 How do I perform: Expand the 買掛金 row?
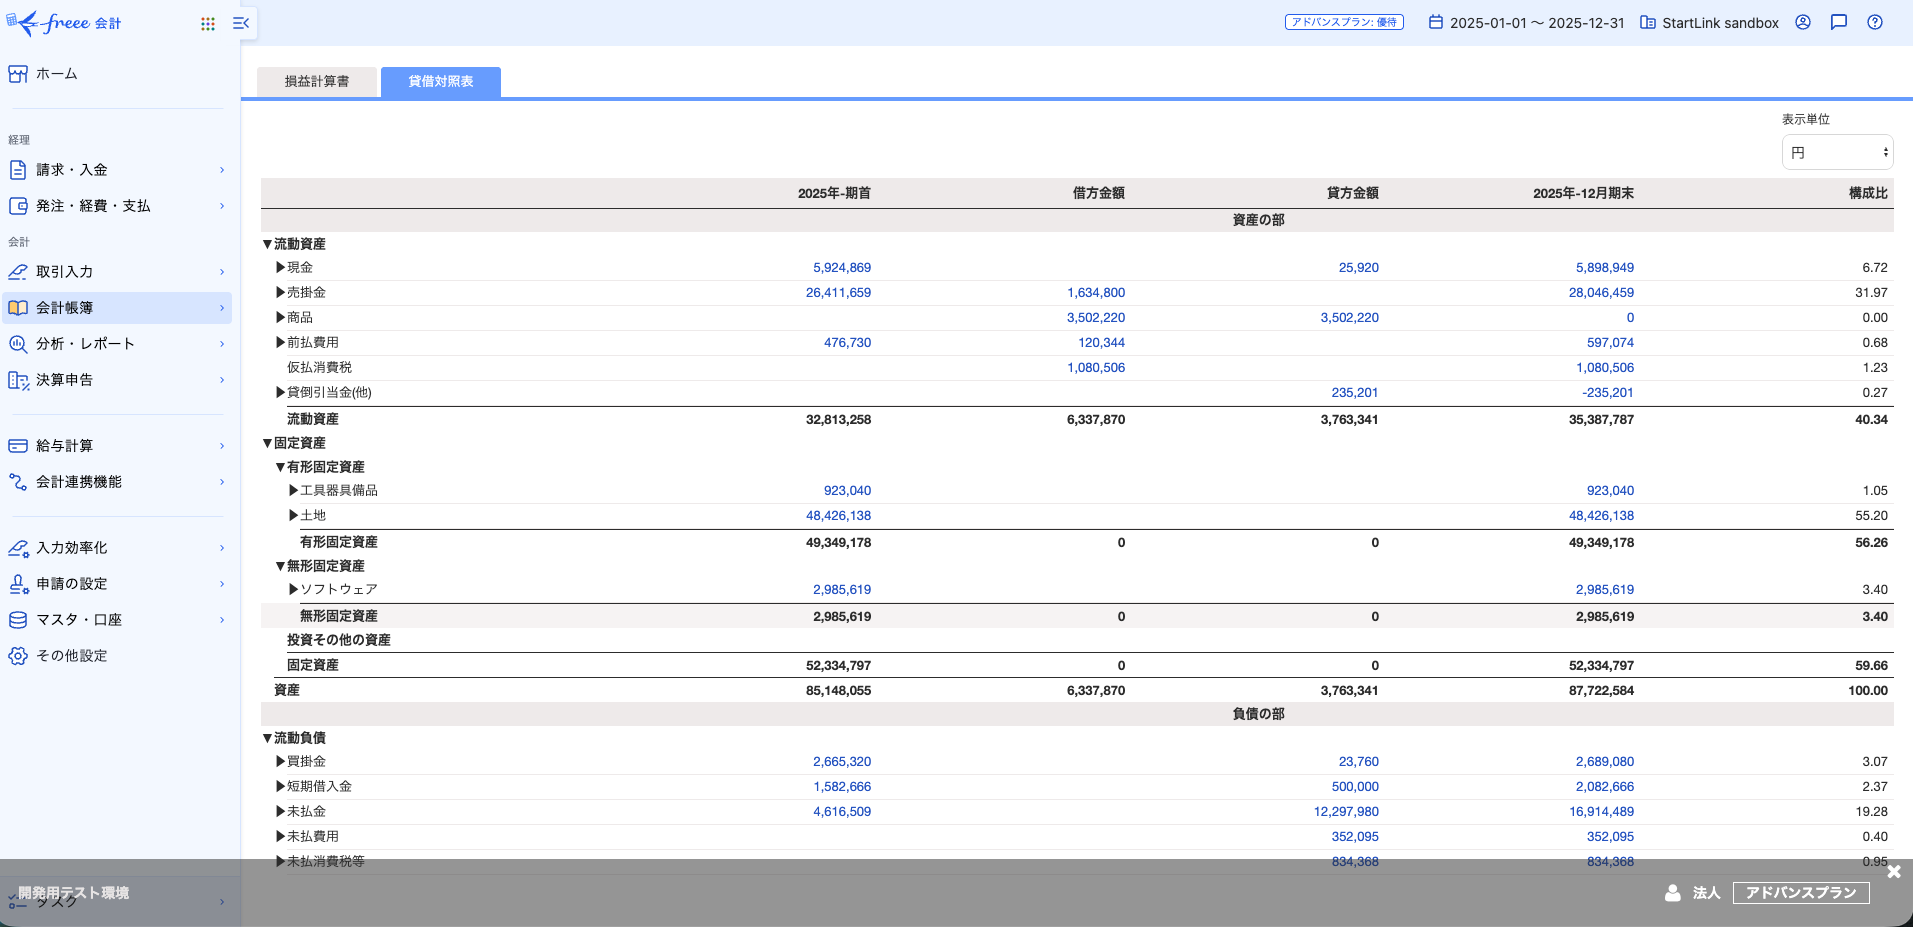(281, 761)
